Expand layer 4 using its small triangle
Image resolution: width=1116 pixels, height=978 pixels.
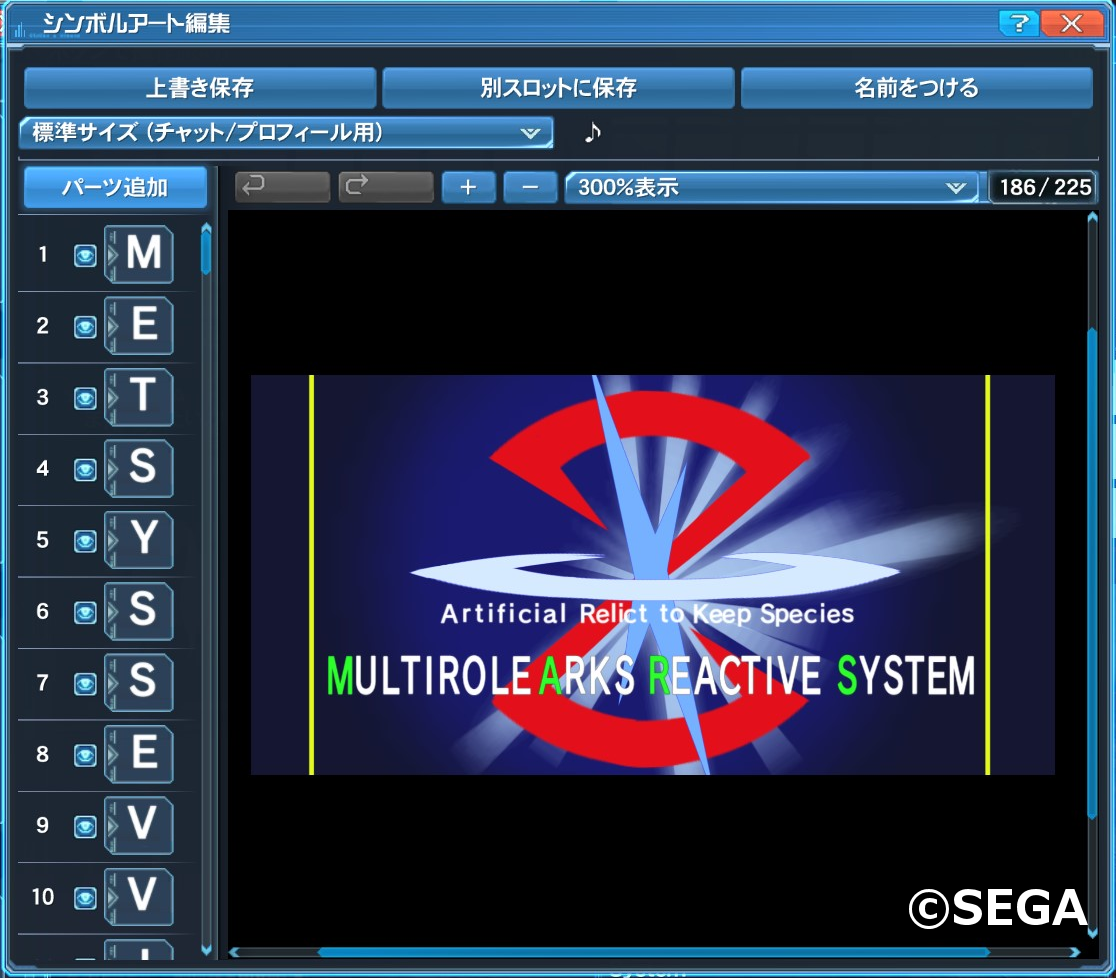click(x=111, y=468)
